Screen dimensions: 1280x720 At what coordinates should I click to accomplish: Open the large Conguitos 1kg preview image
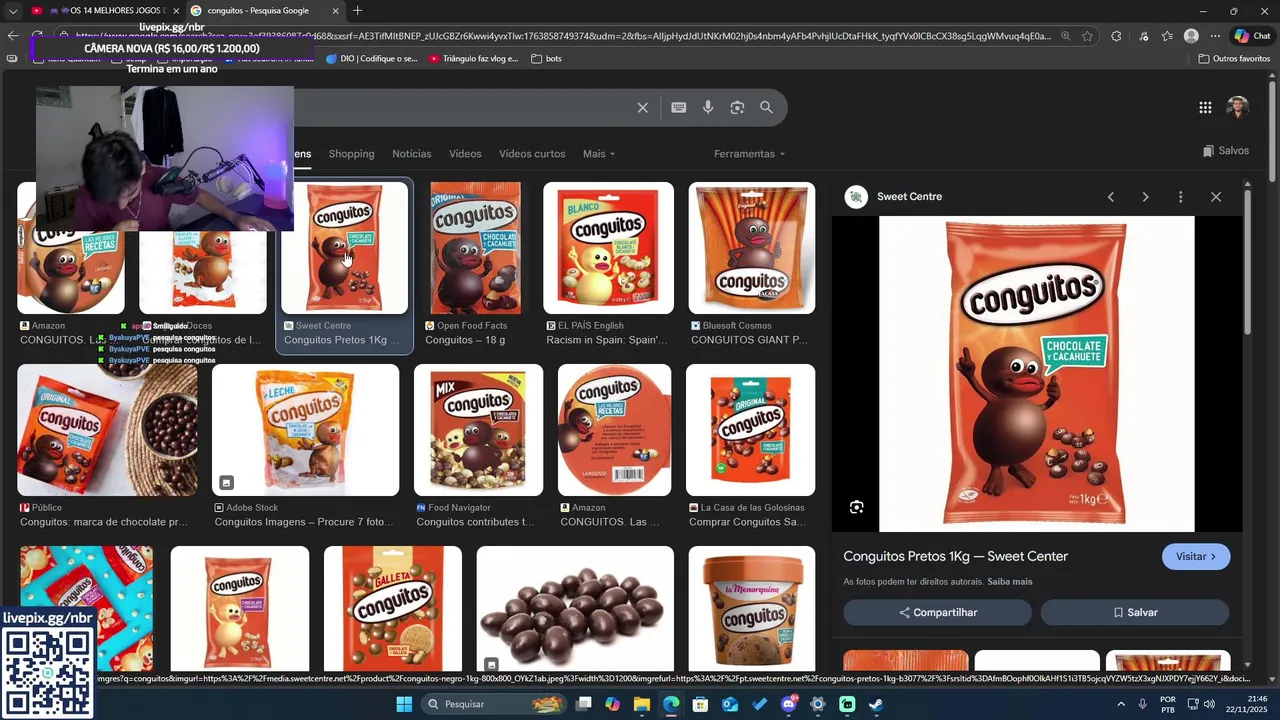point(1036,374)
